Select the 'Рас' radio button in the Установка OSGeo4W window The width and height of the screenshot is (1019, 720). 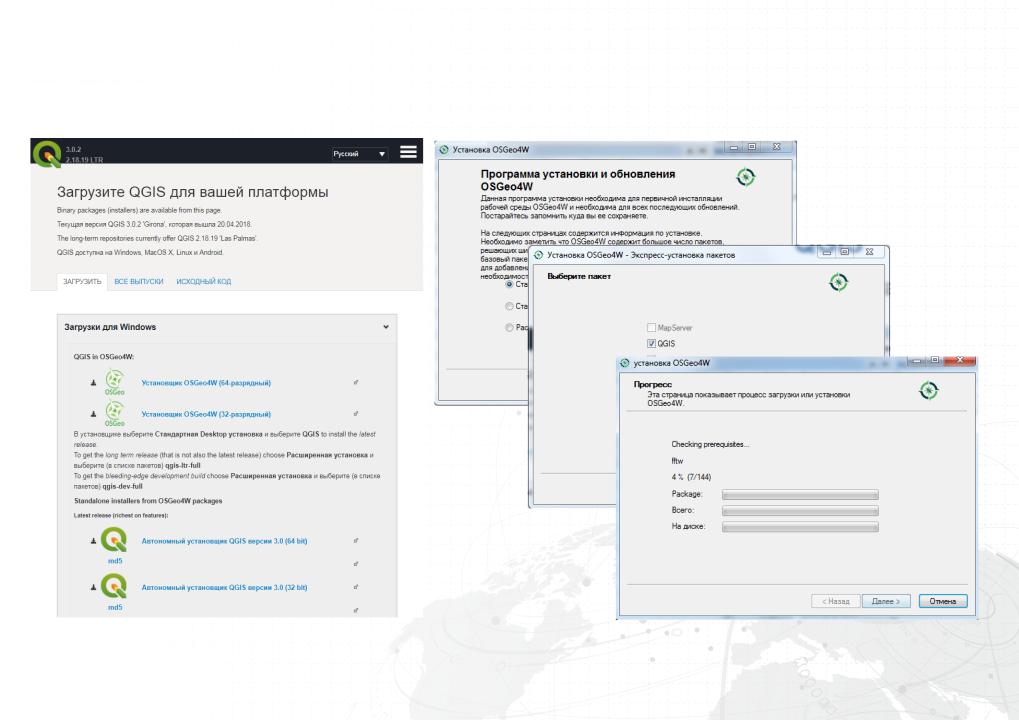(x=510, y=328)
